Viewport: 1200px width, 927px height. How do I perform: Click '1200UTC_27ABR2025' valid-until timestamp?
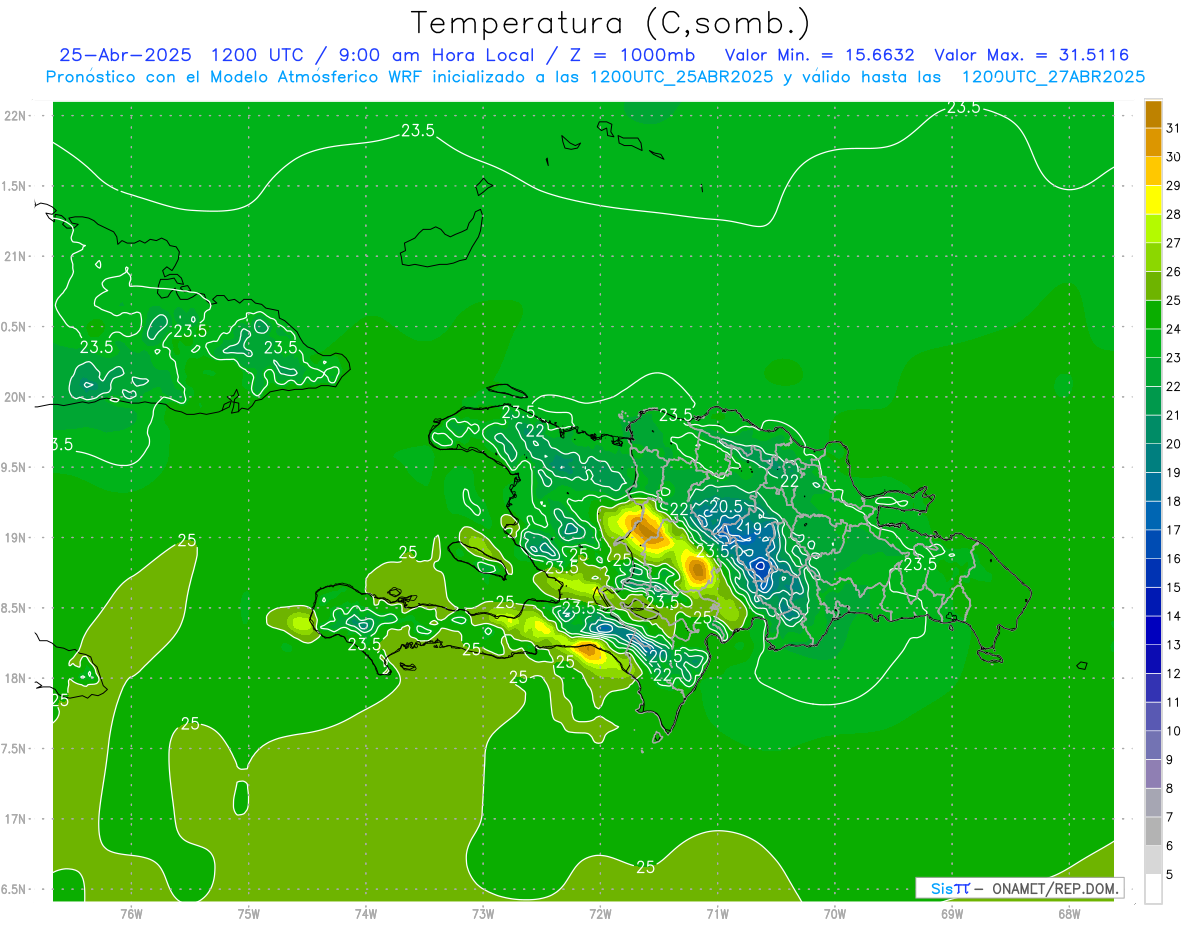1053,77
